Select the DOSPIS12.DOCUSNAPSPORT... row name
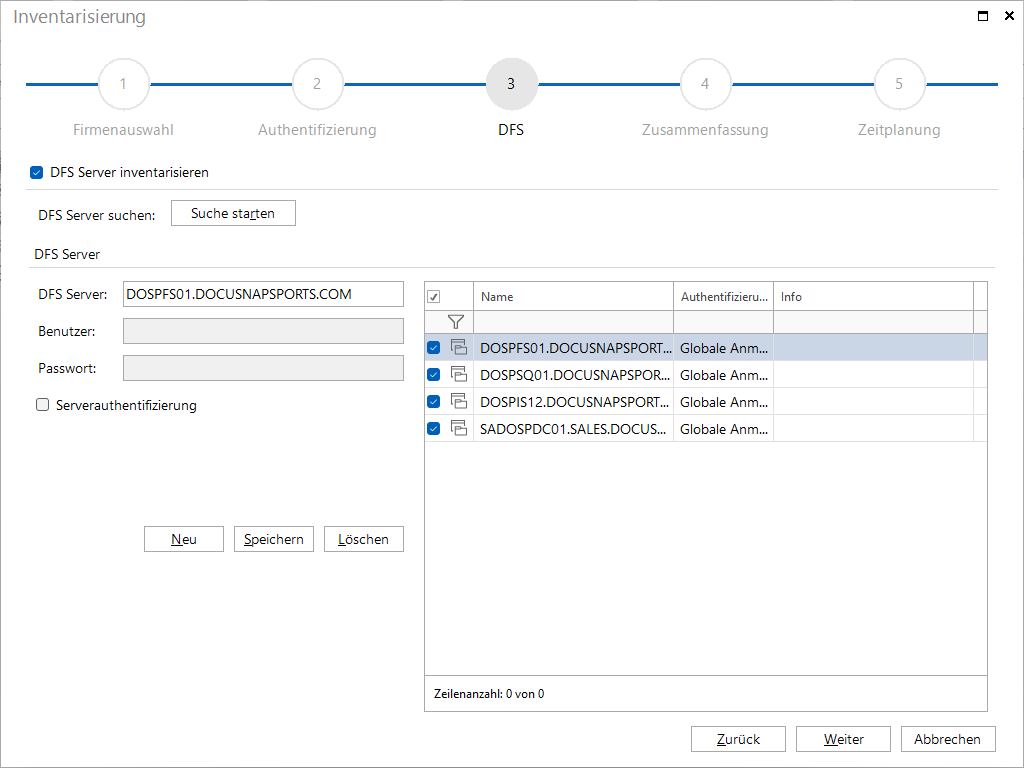The image size is (1024, 768). click(573, 401)
